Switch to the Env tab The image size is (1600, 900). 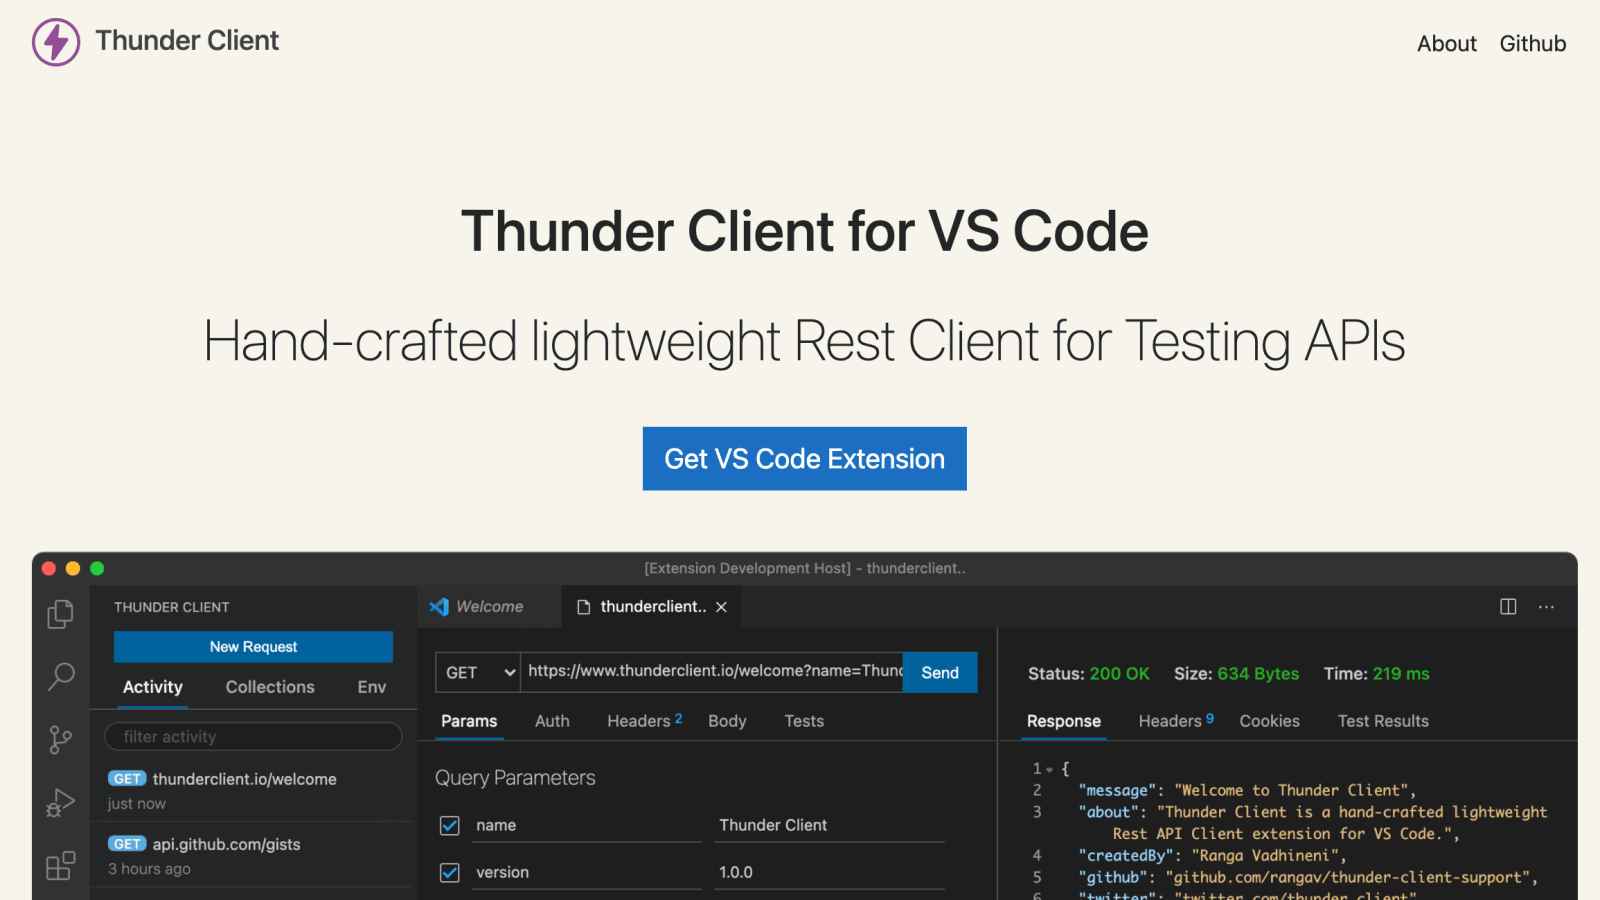pyautogui.click(x=372, y=687)
